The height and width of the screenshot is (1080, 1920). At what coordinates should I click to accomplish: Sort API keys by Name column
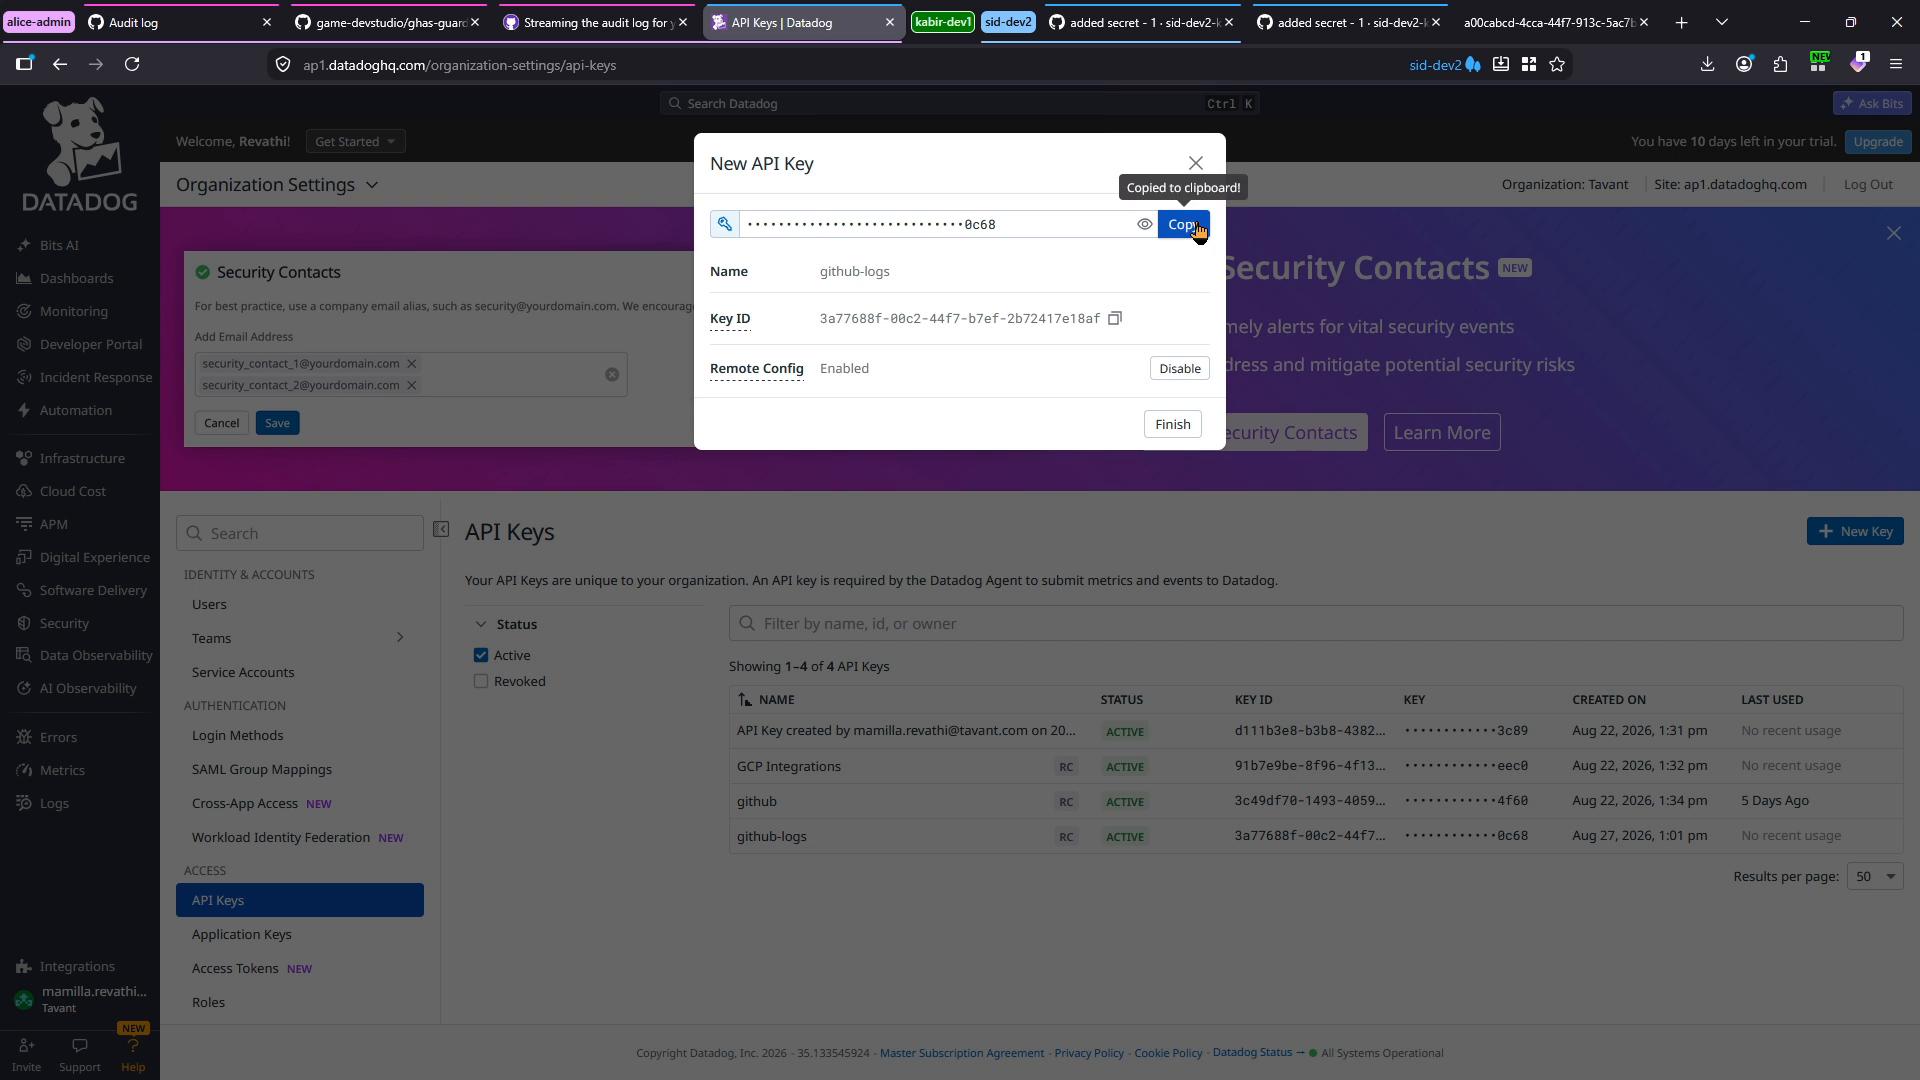click(x=766, y=700)
